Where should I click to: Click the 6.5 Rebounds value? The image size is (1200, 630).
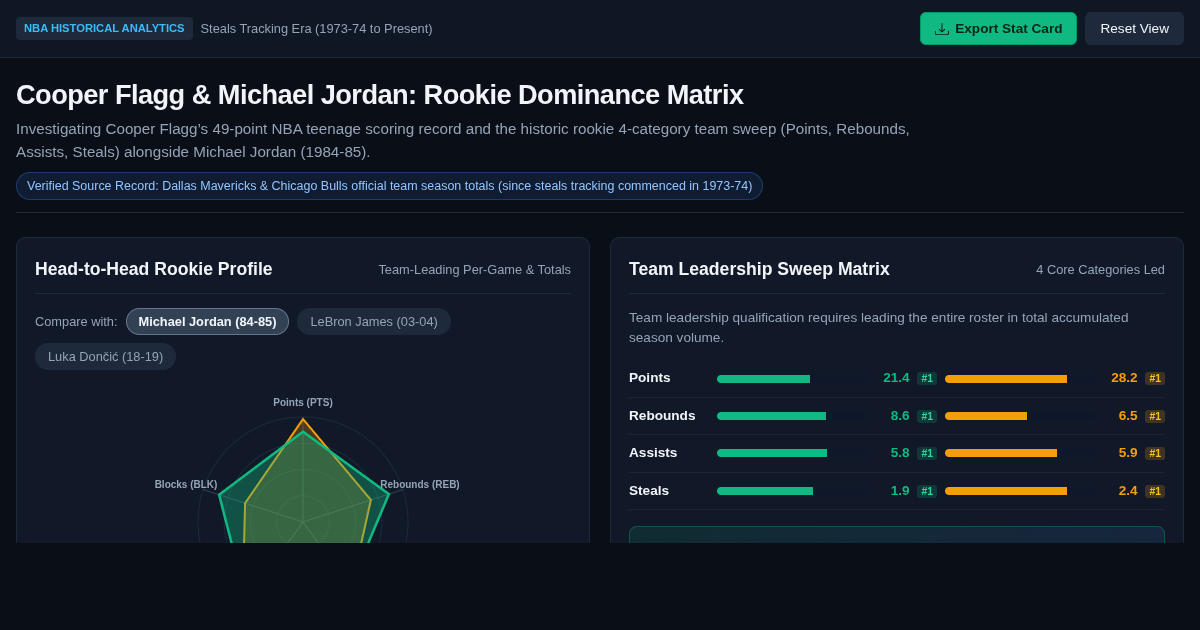[1128, 416]
